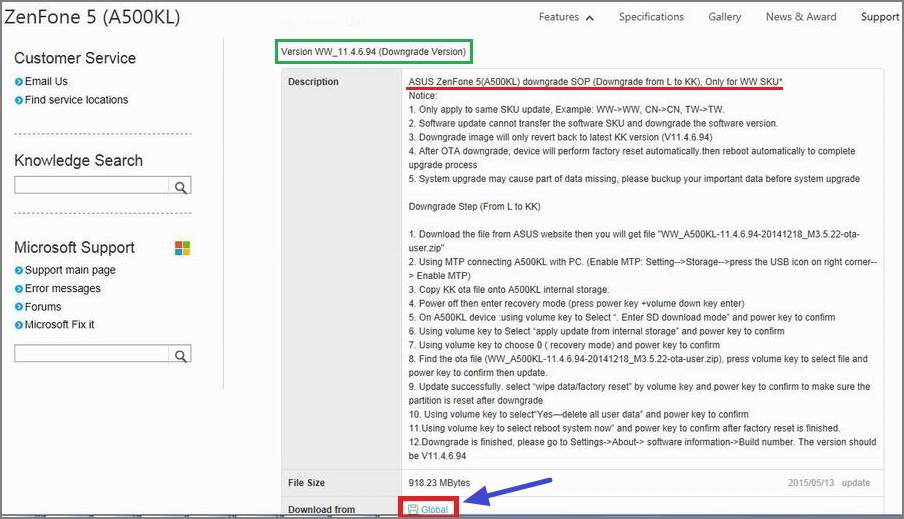
Task: Visit the Error messages link
Action: [63, 289]
